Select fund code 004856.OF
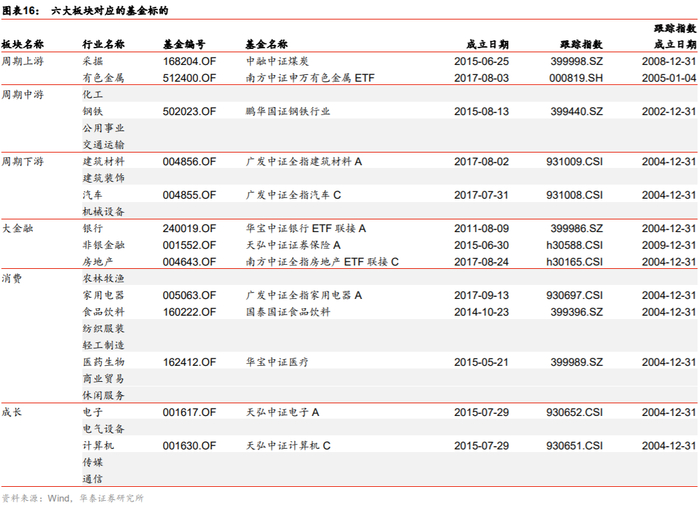This screenshot has height=509, width=700. click(x=189, y=162)
